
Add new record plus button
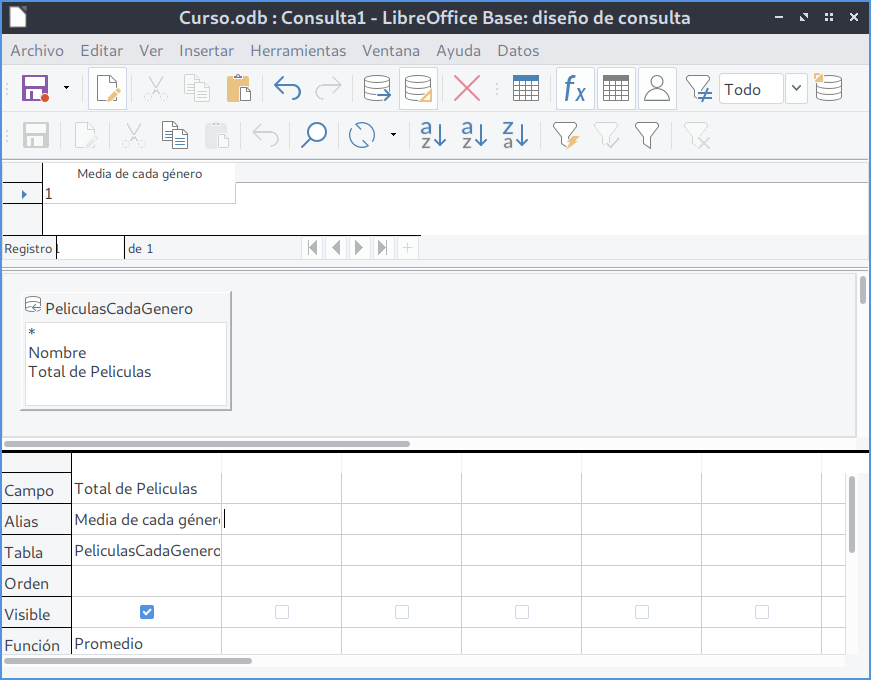click(407, 248)
